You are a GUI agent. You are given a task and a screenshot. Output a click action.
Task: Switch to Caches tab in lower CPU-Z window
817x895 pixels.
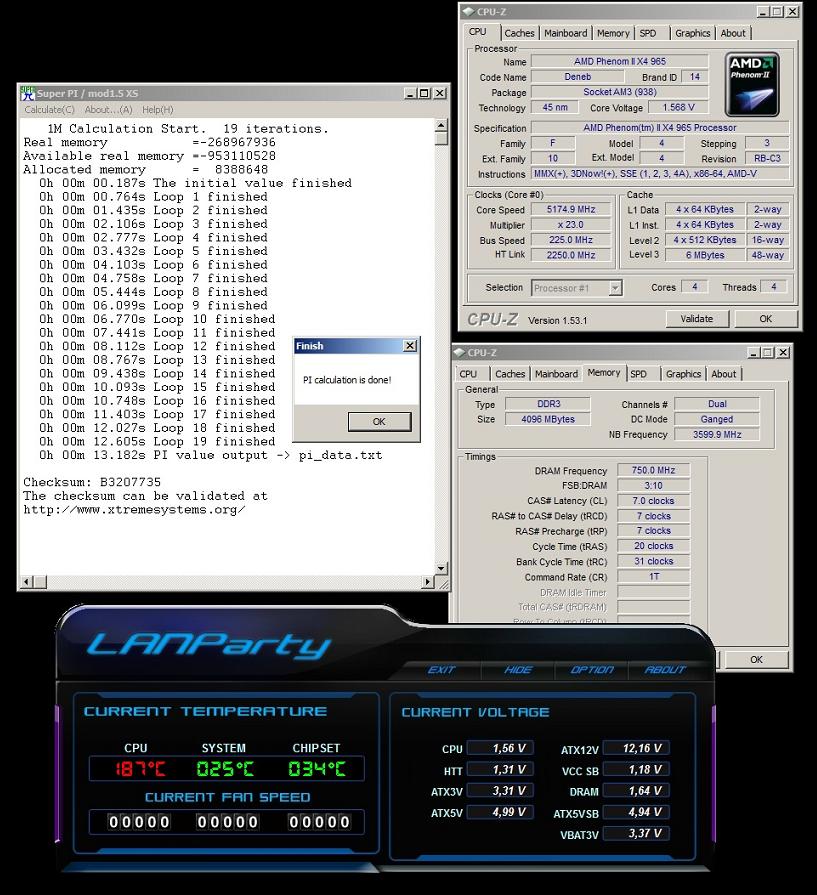(510, 374)
